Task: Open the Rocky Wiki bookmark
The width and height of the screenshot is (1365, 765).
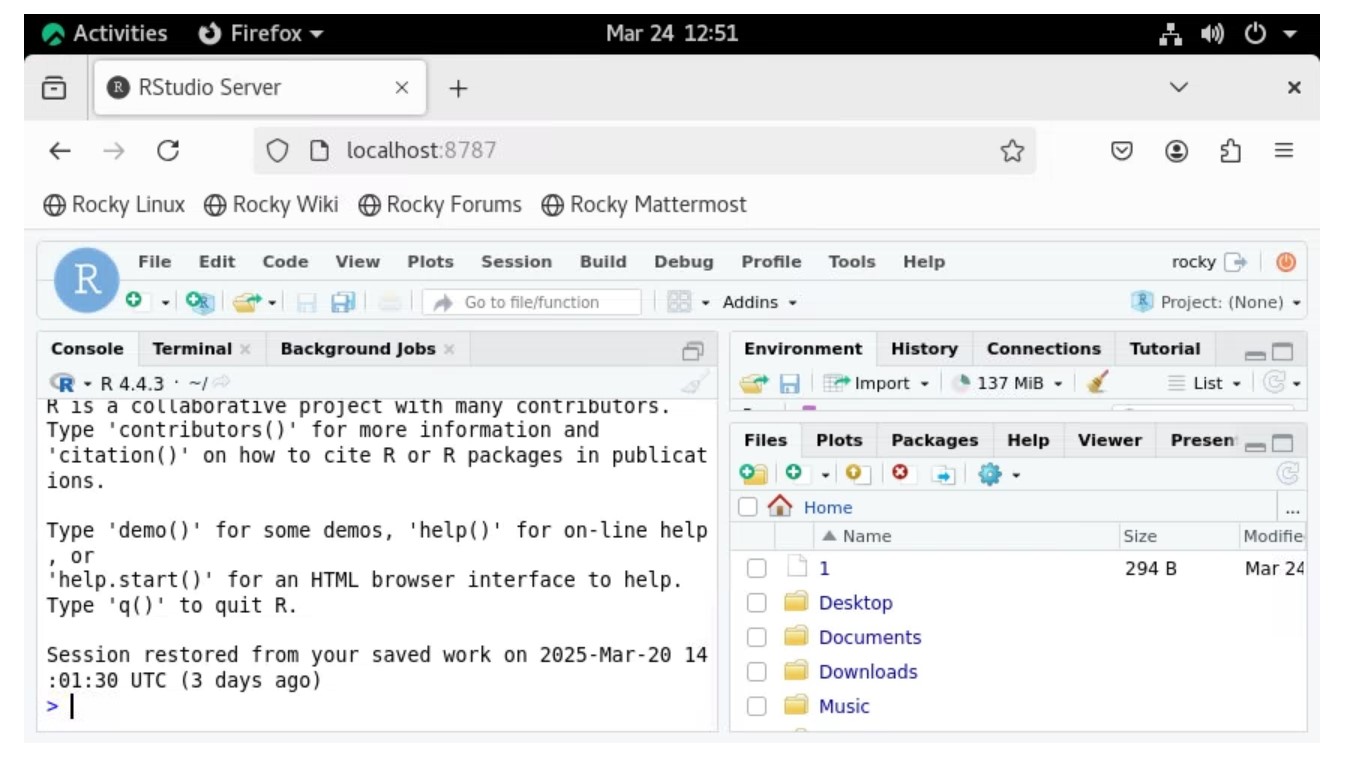Action: (271, 205)
